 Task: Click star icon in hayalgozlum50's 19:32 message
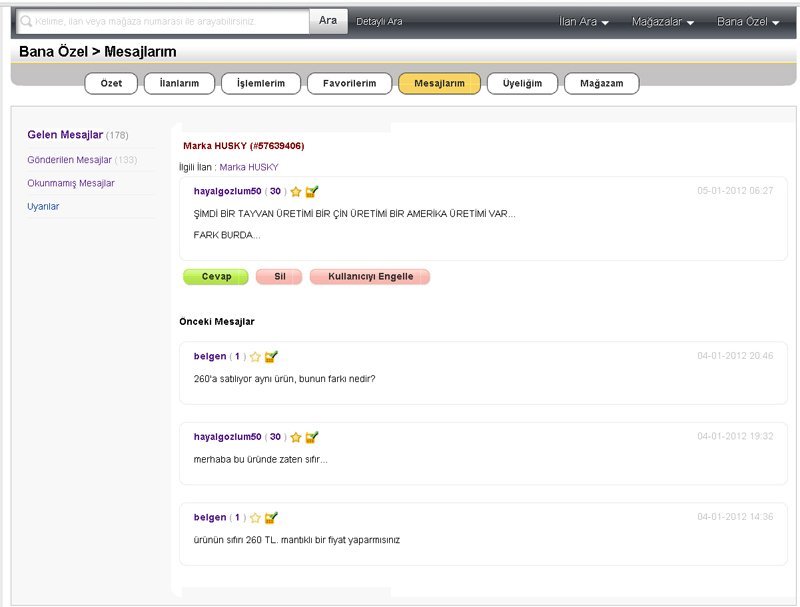[x=296, y=437]
